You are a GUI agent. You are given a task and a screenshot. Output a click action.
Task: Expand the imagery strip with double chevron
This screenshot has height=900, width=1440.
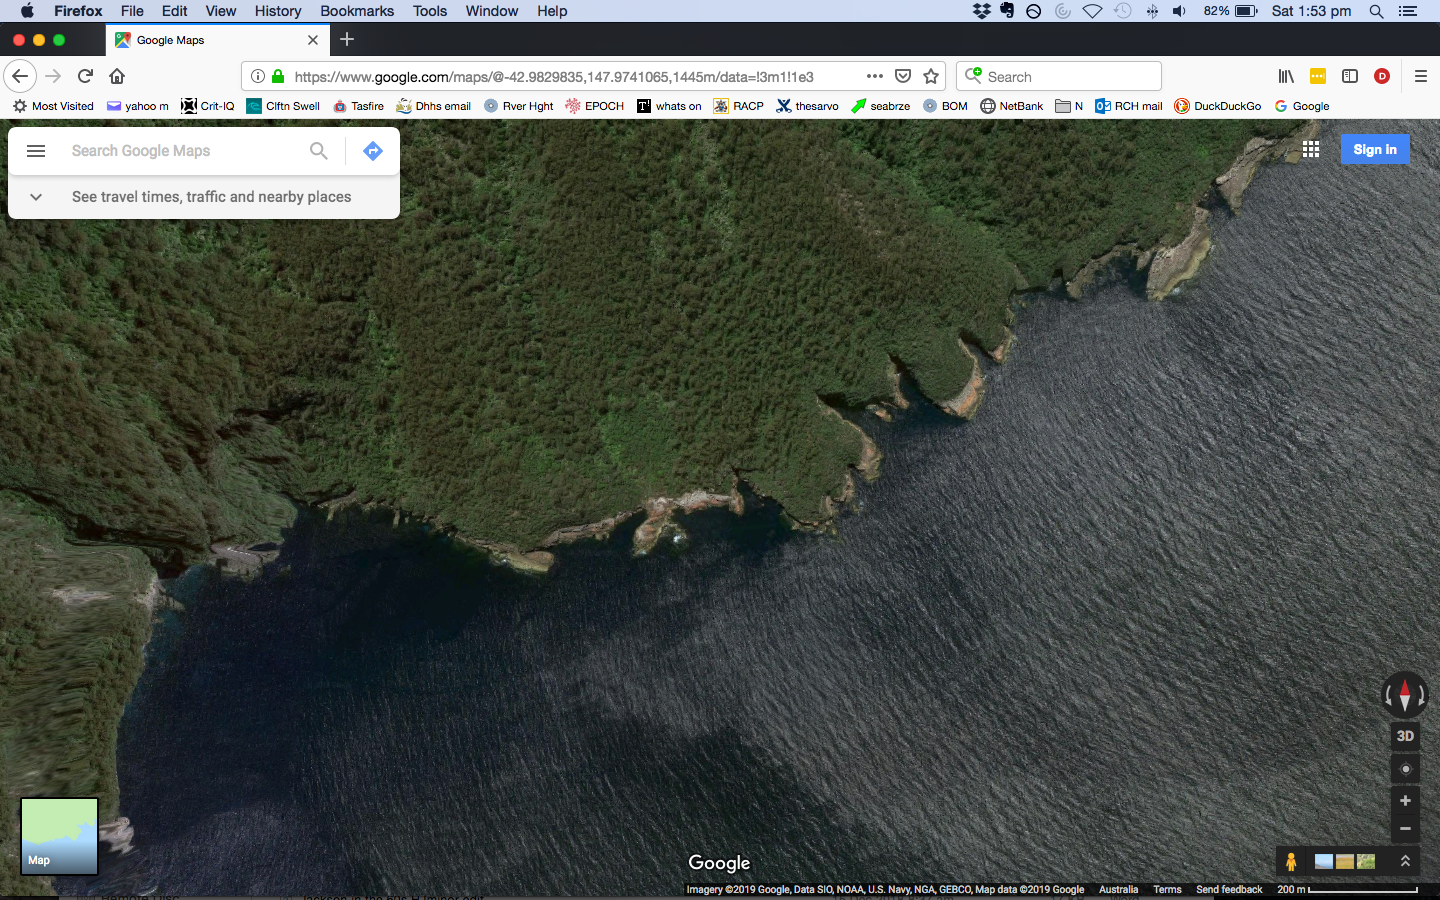pos(1405,861)
